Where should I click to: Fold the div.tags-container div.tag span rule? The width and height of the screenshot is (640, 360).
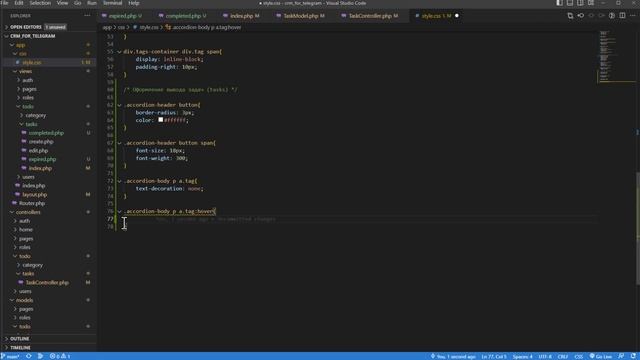click(119, 52)
